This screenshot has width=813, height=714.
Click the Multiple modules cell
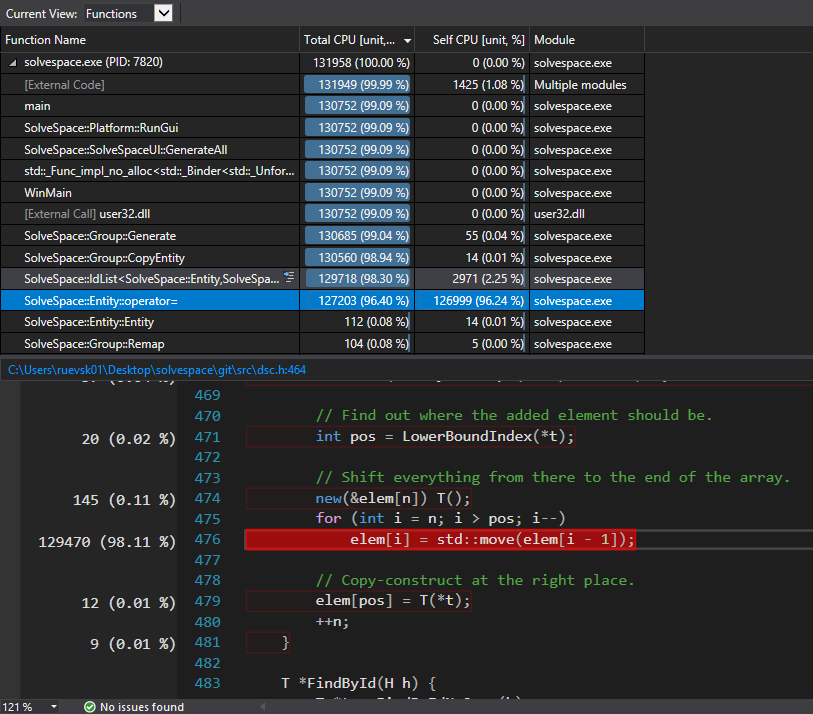587,85
